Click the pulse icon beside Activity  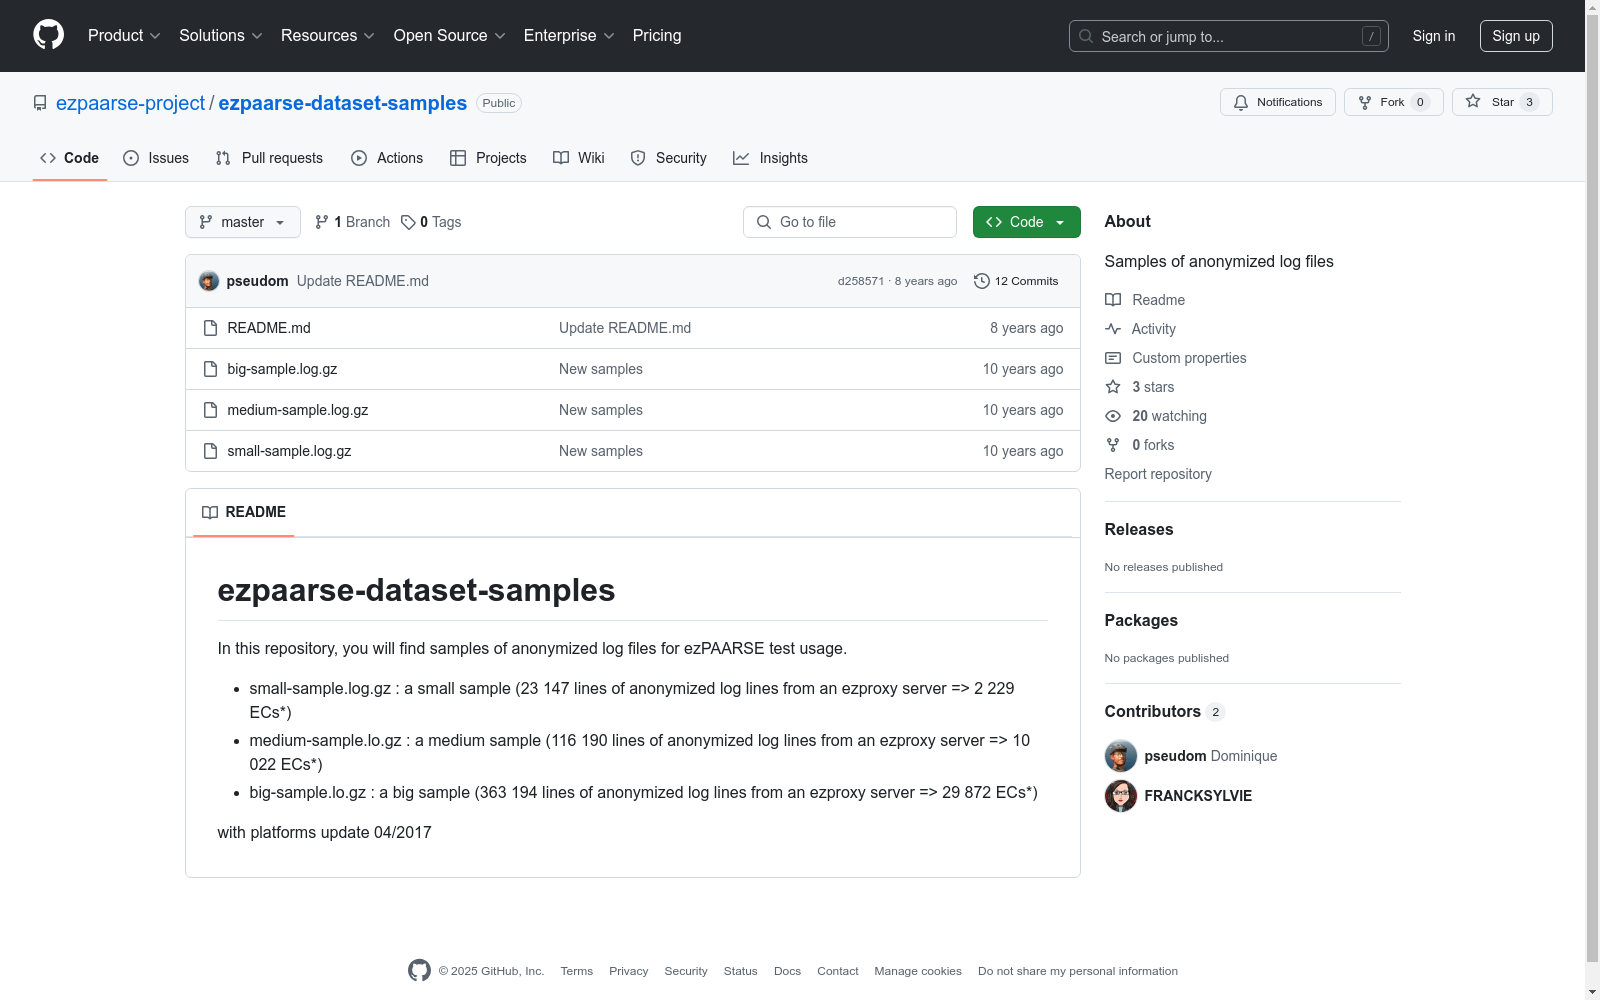tap(1113, 329)
